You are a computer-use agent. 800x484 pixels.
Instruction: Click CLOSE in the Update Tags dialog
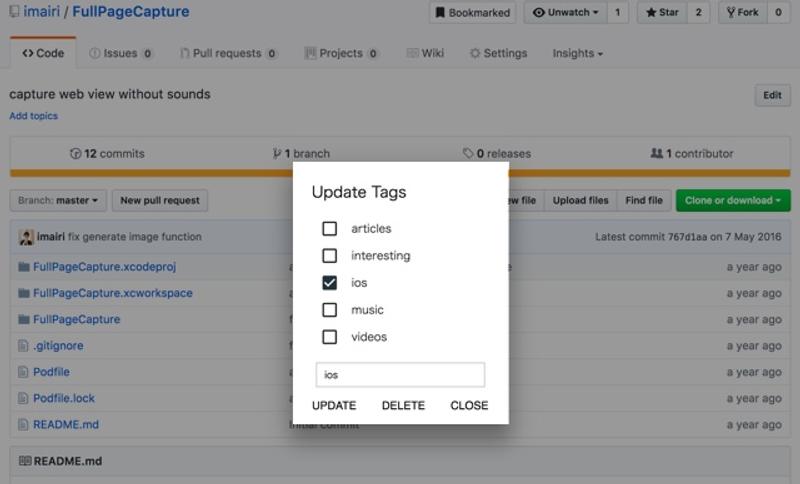[469, 405]
